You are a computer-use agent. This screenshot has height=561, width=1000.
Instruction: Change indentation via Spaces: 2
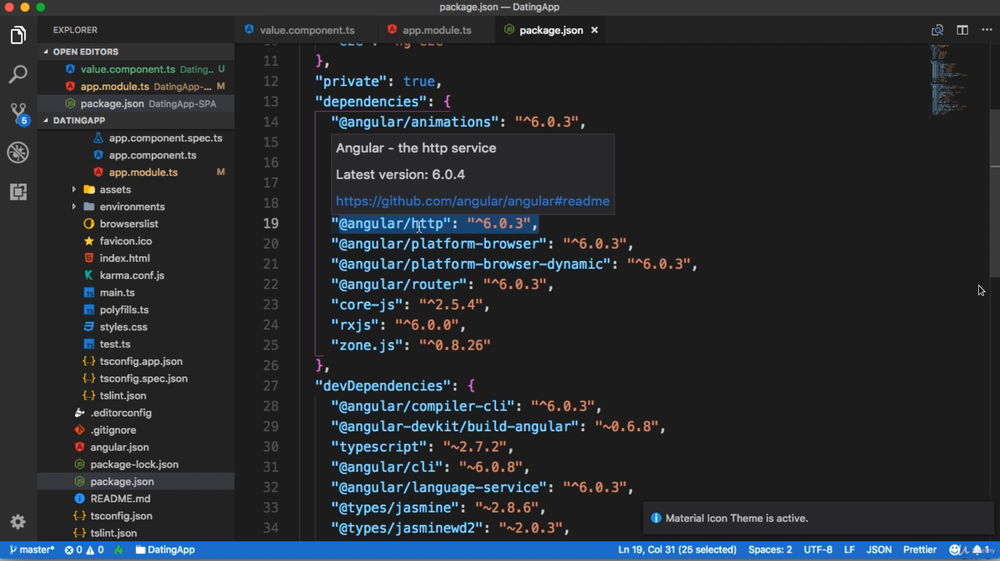pyautogui.click(x=770, y=550)
